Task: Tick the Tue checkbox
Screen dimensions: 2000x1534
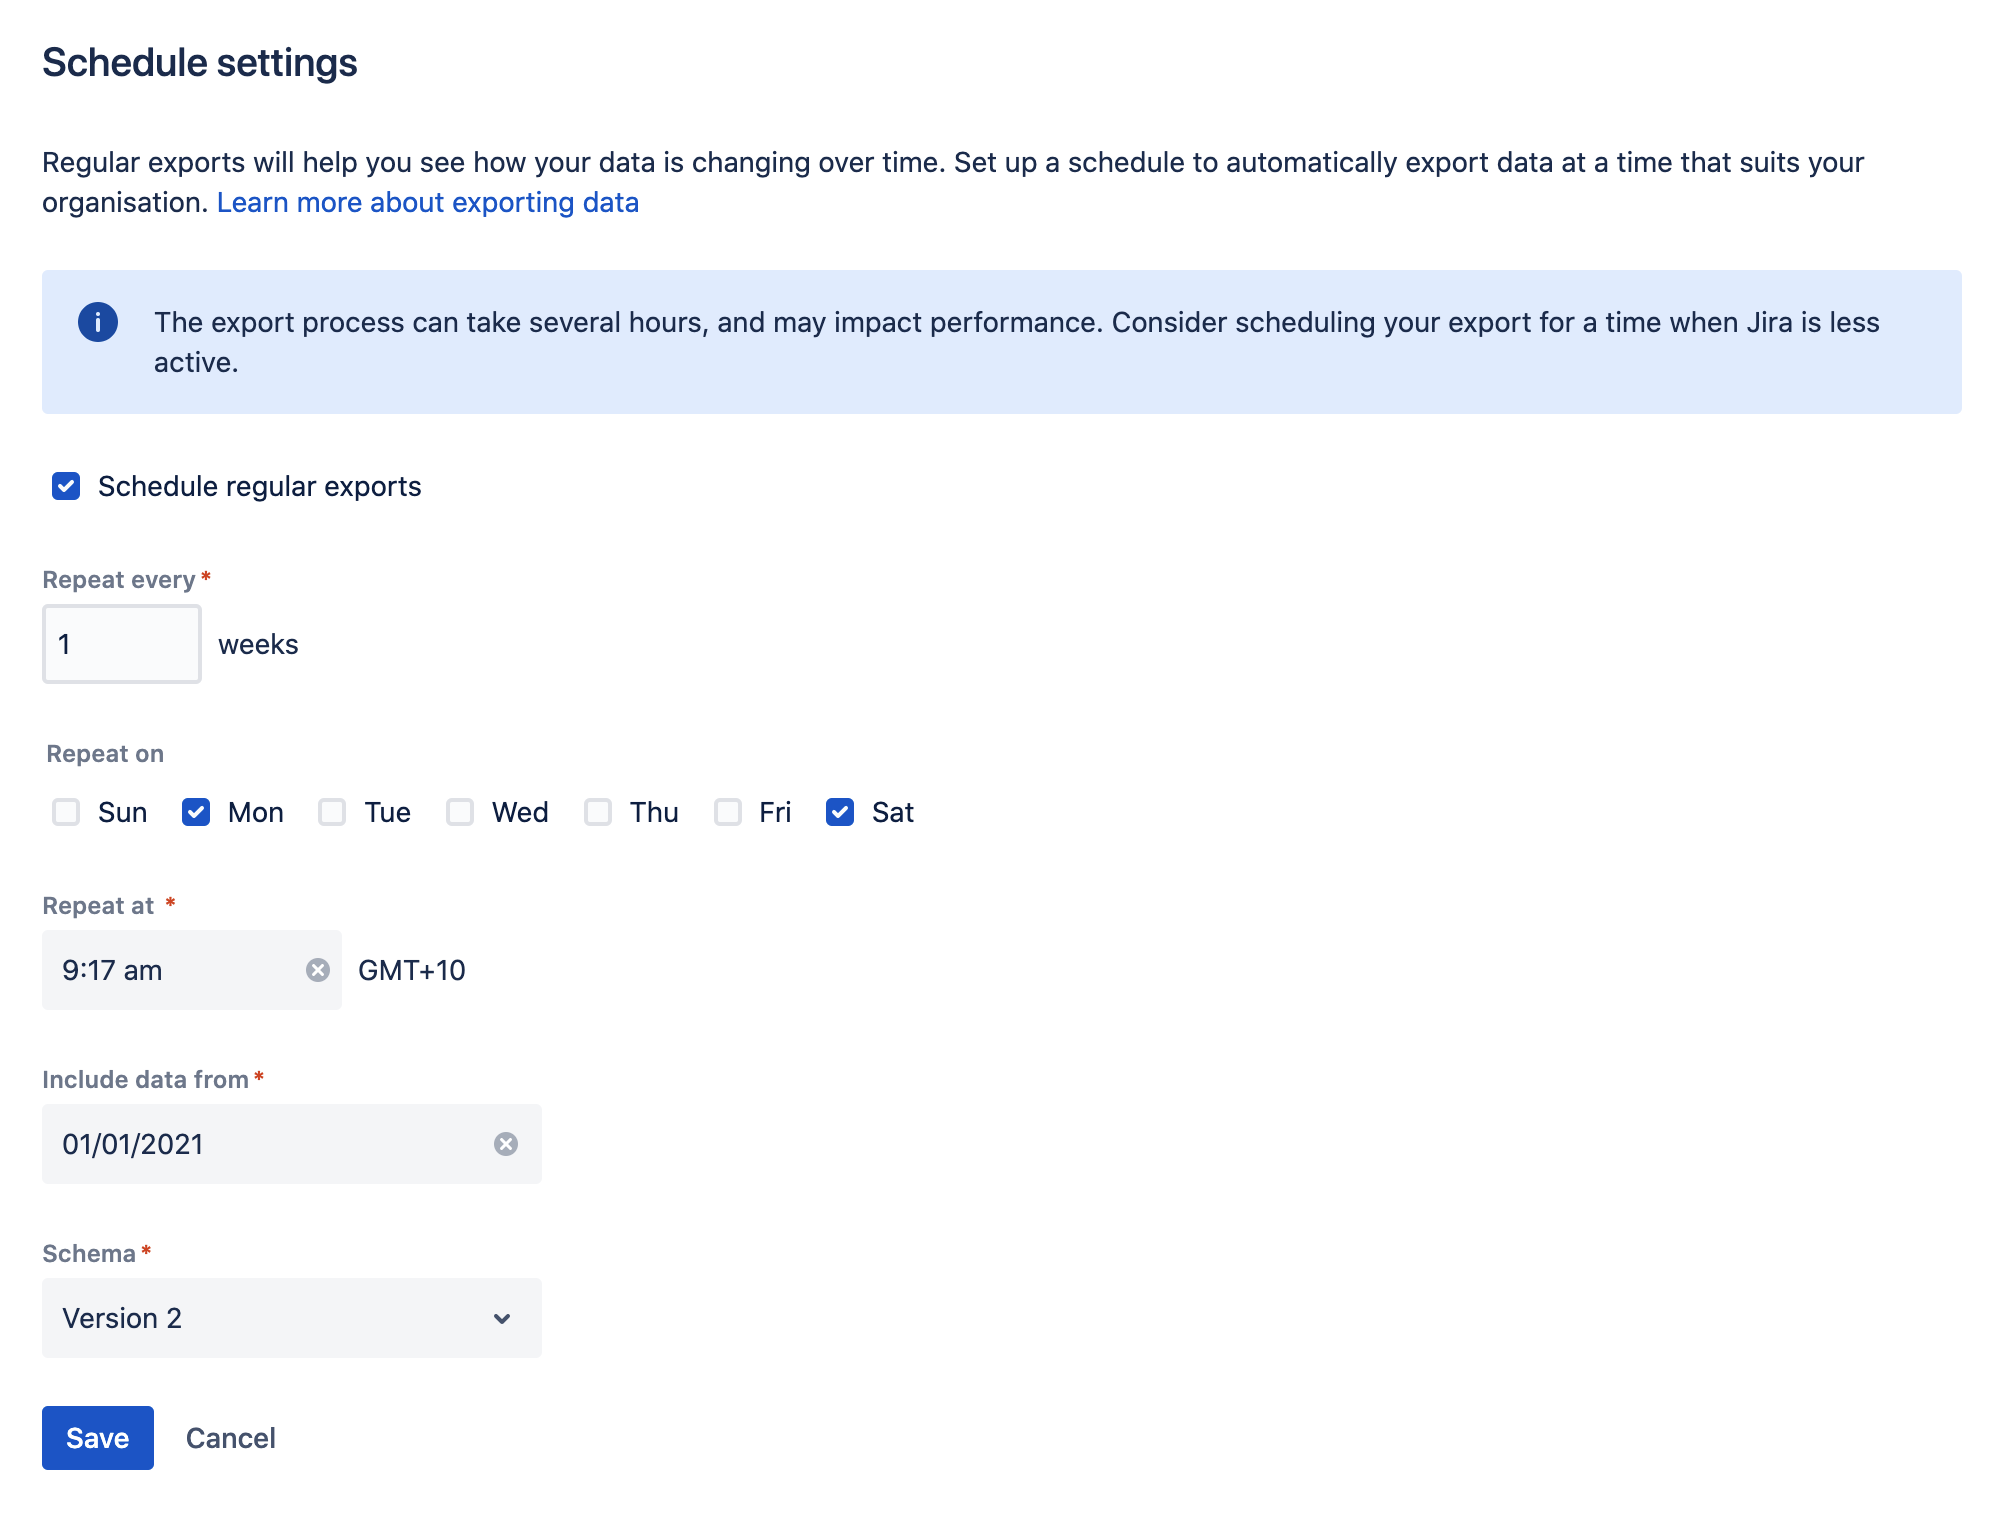Action: [x=332, y=812]
